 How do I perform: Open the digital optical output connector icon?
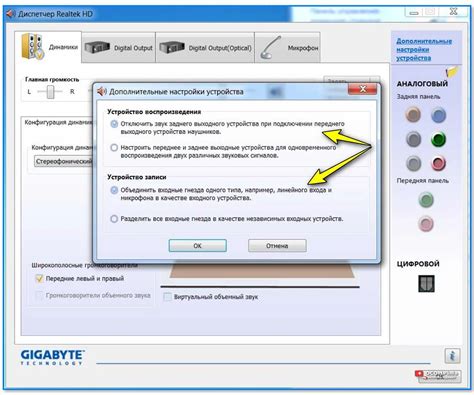[426, 284]
